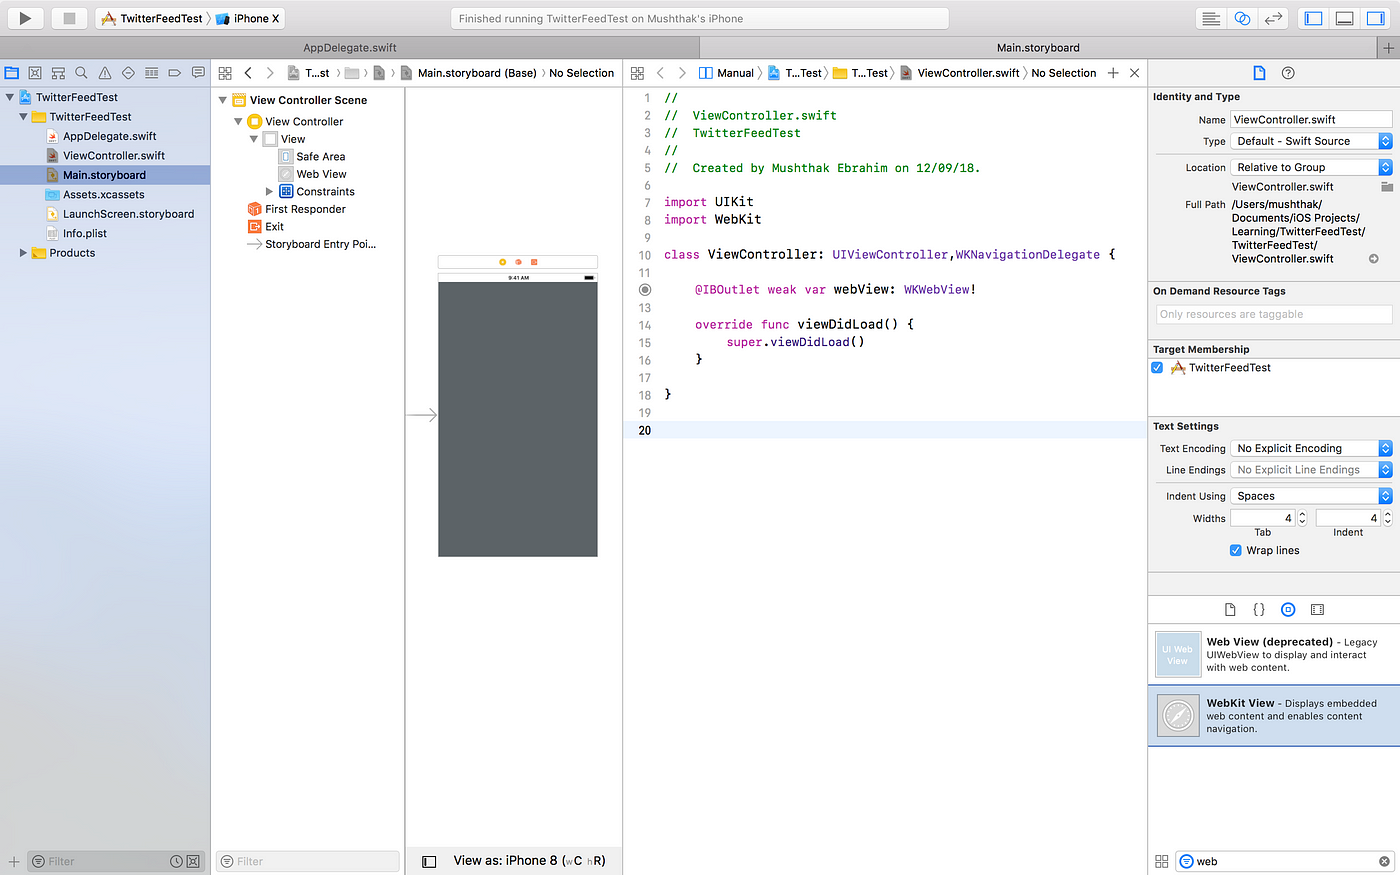This screenshot has height=875, width=1400.
Task: Open the Code Snippet library
Action: pos(1259,609)
